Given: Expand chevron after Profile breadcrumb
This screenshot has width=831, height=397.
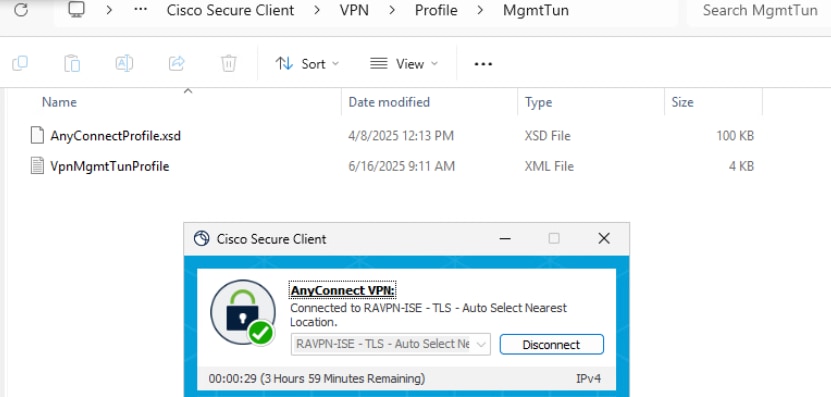Looking at the screenshot, I should (481, 10).
